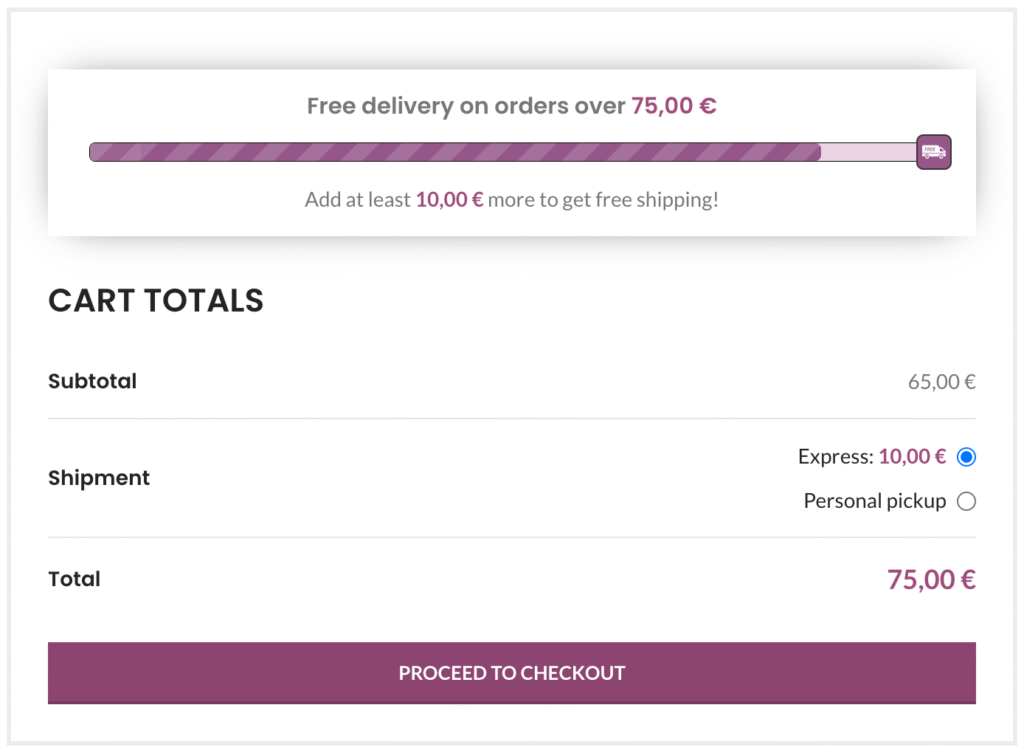Click the free delivery banner headline

tap(511, 105)
